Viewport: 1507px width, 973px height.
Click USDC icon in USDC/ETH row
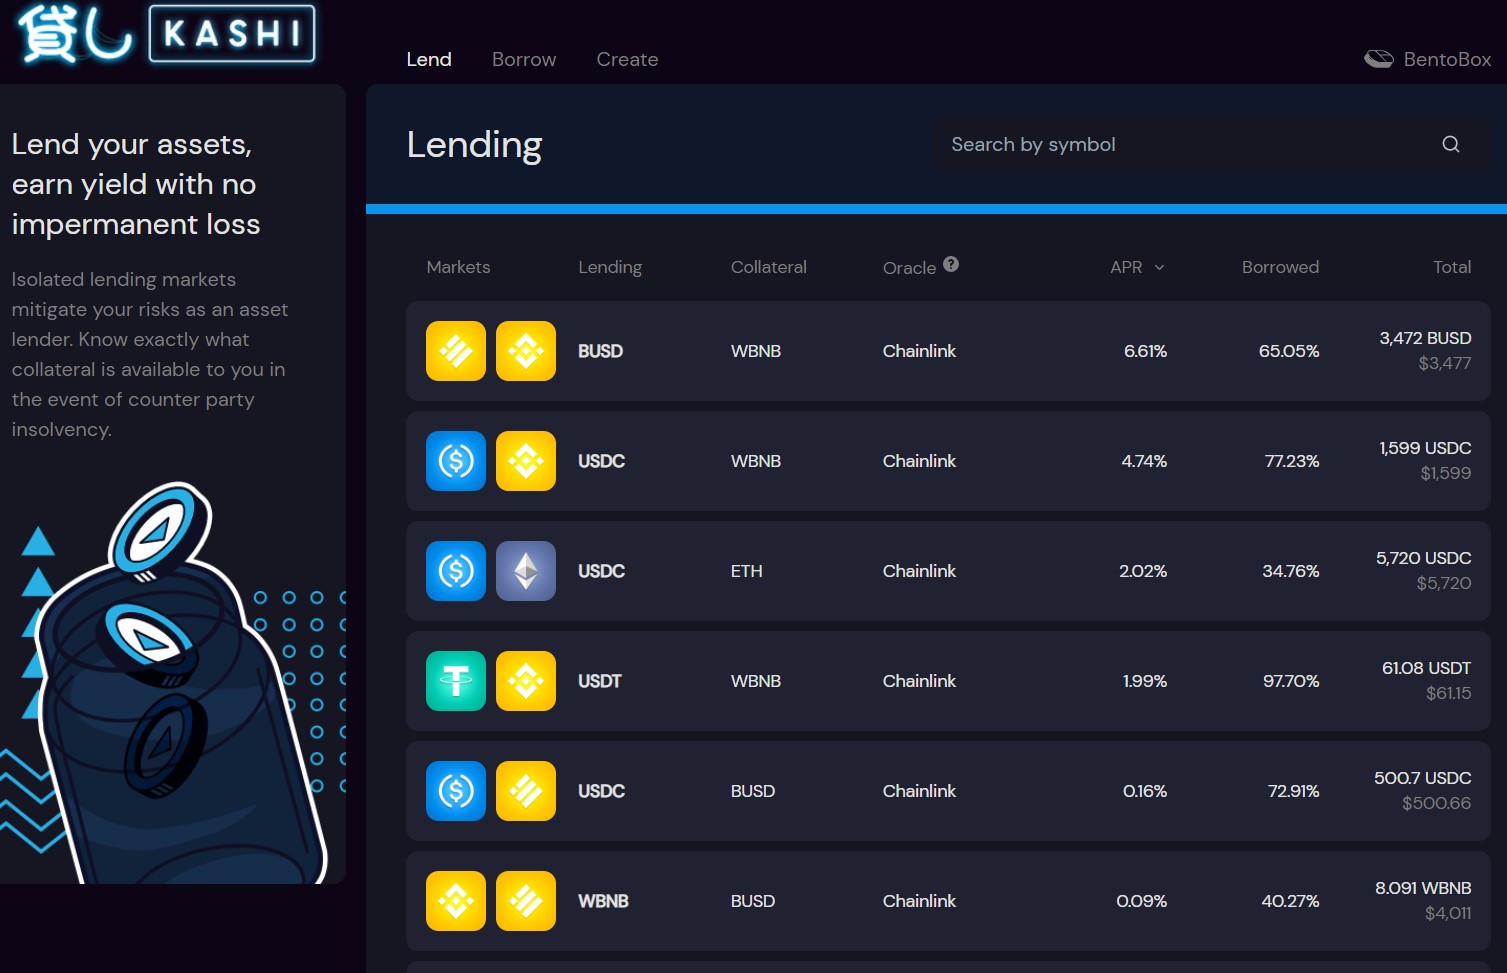[456, 571]
